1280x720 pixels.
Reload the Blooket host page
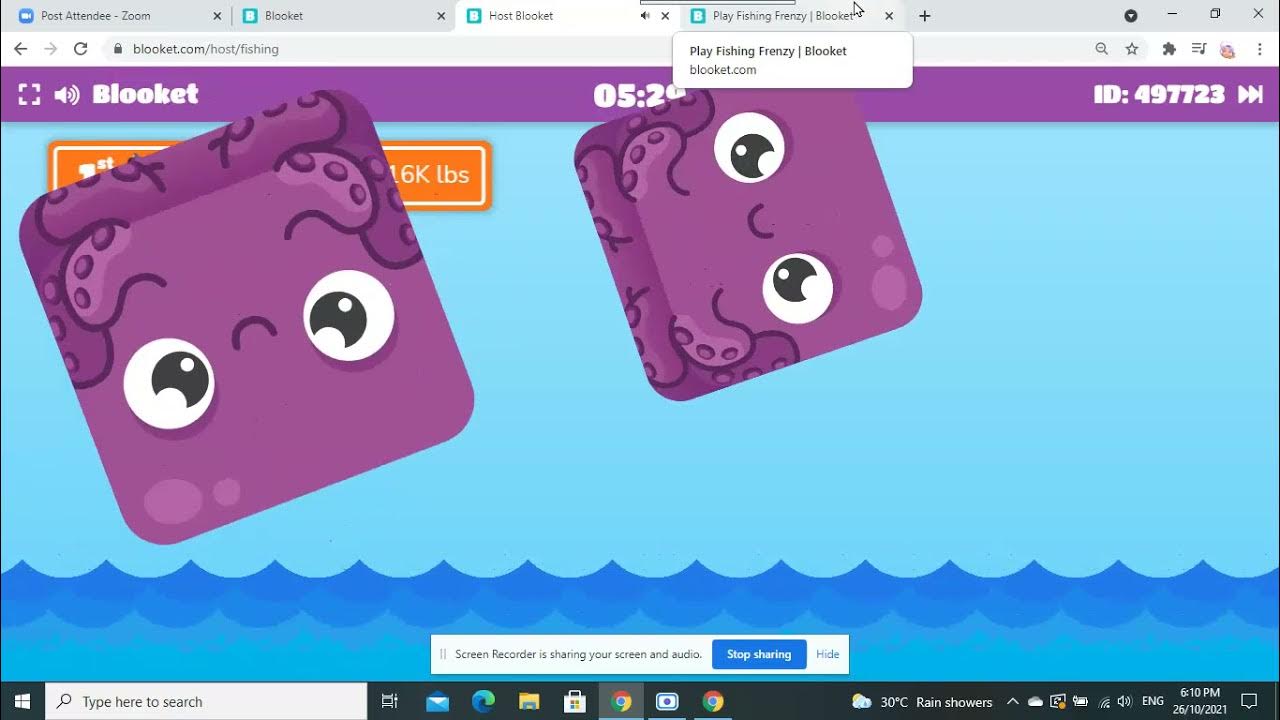click(x=81, y=49)
